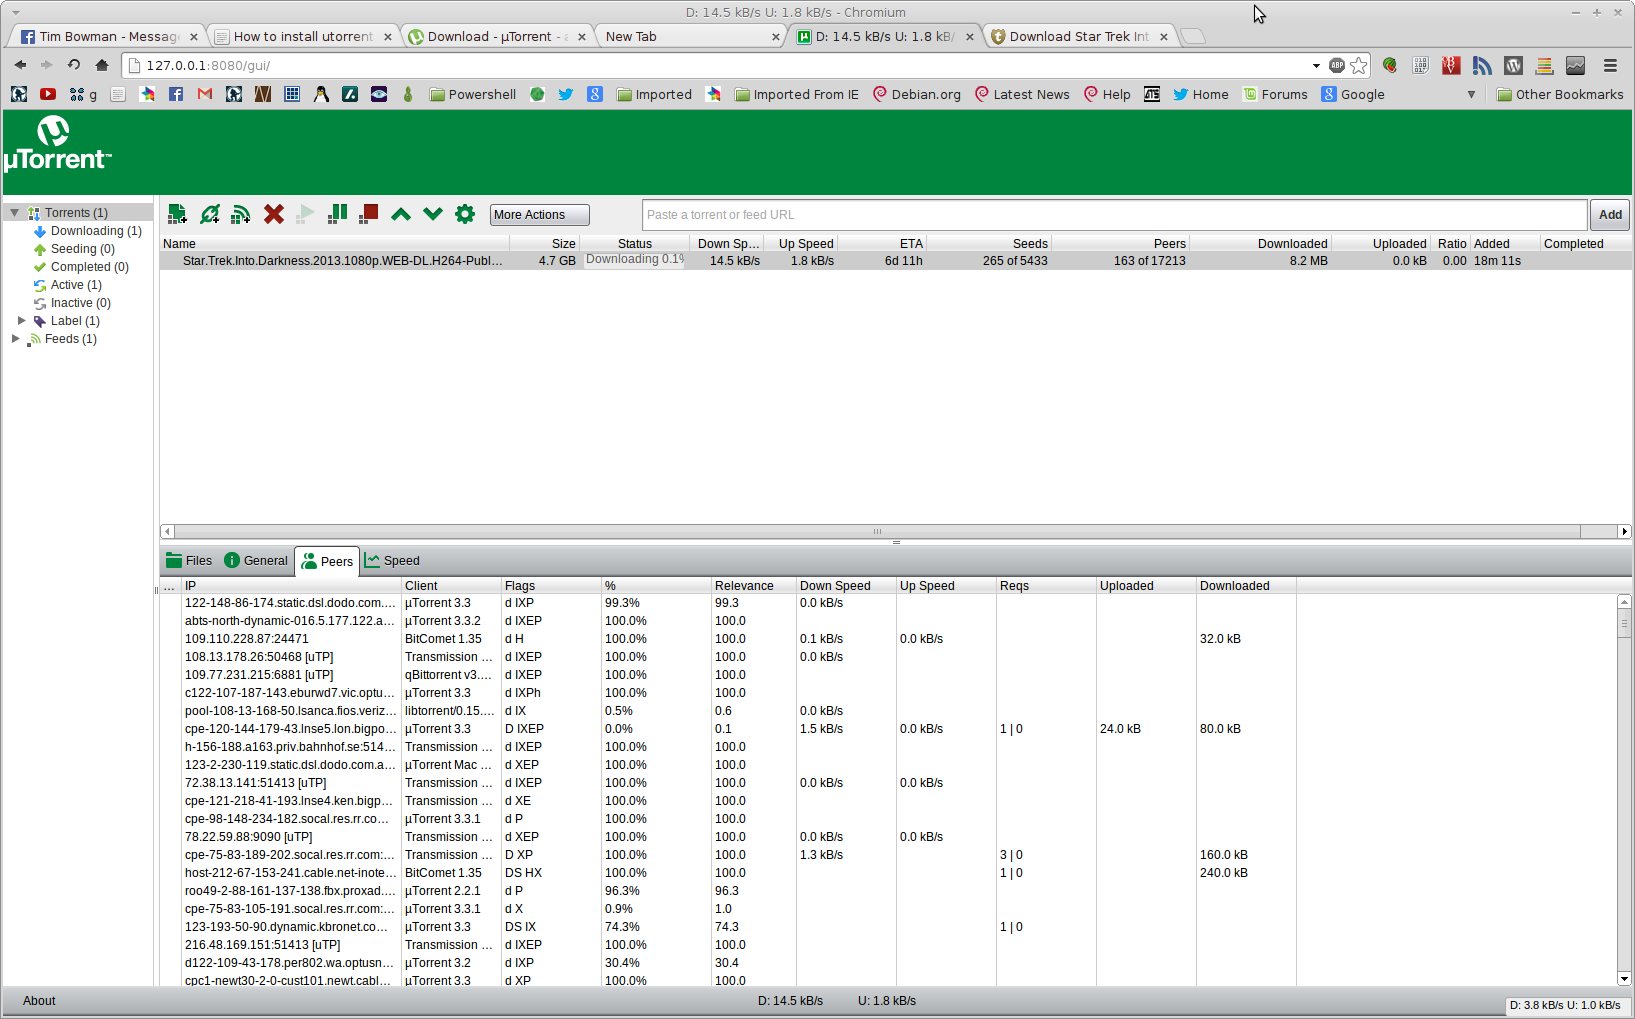Open the Chromium hamburger menu
Image resolution: width=1635 pixels, height=1019 pixels.
click(1610, 65)
